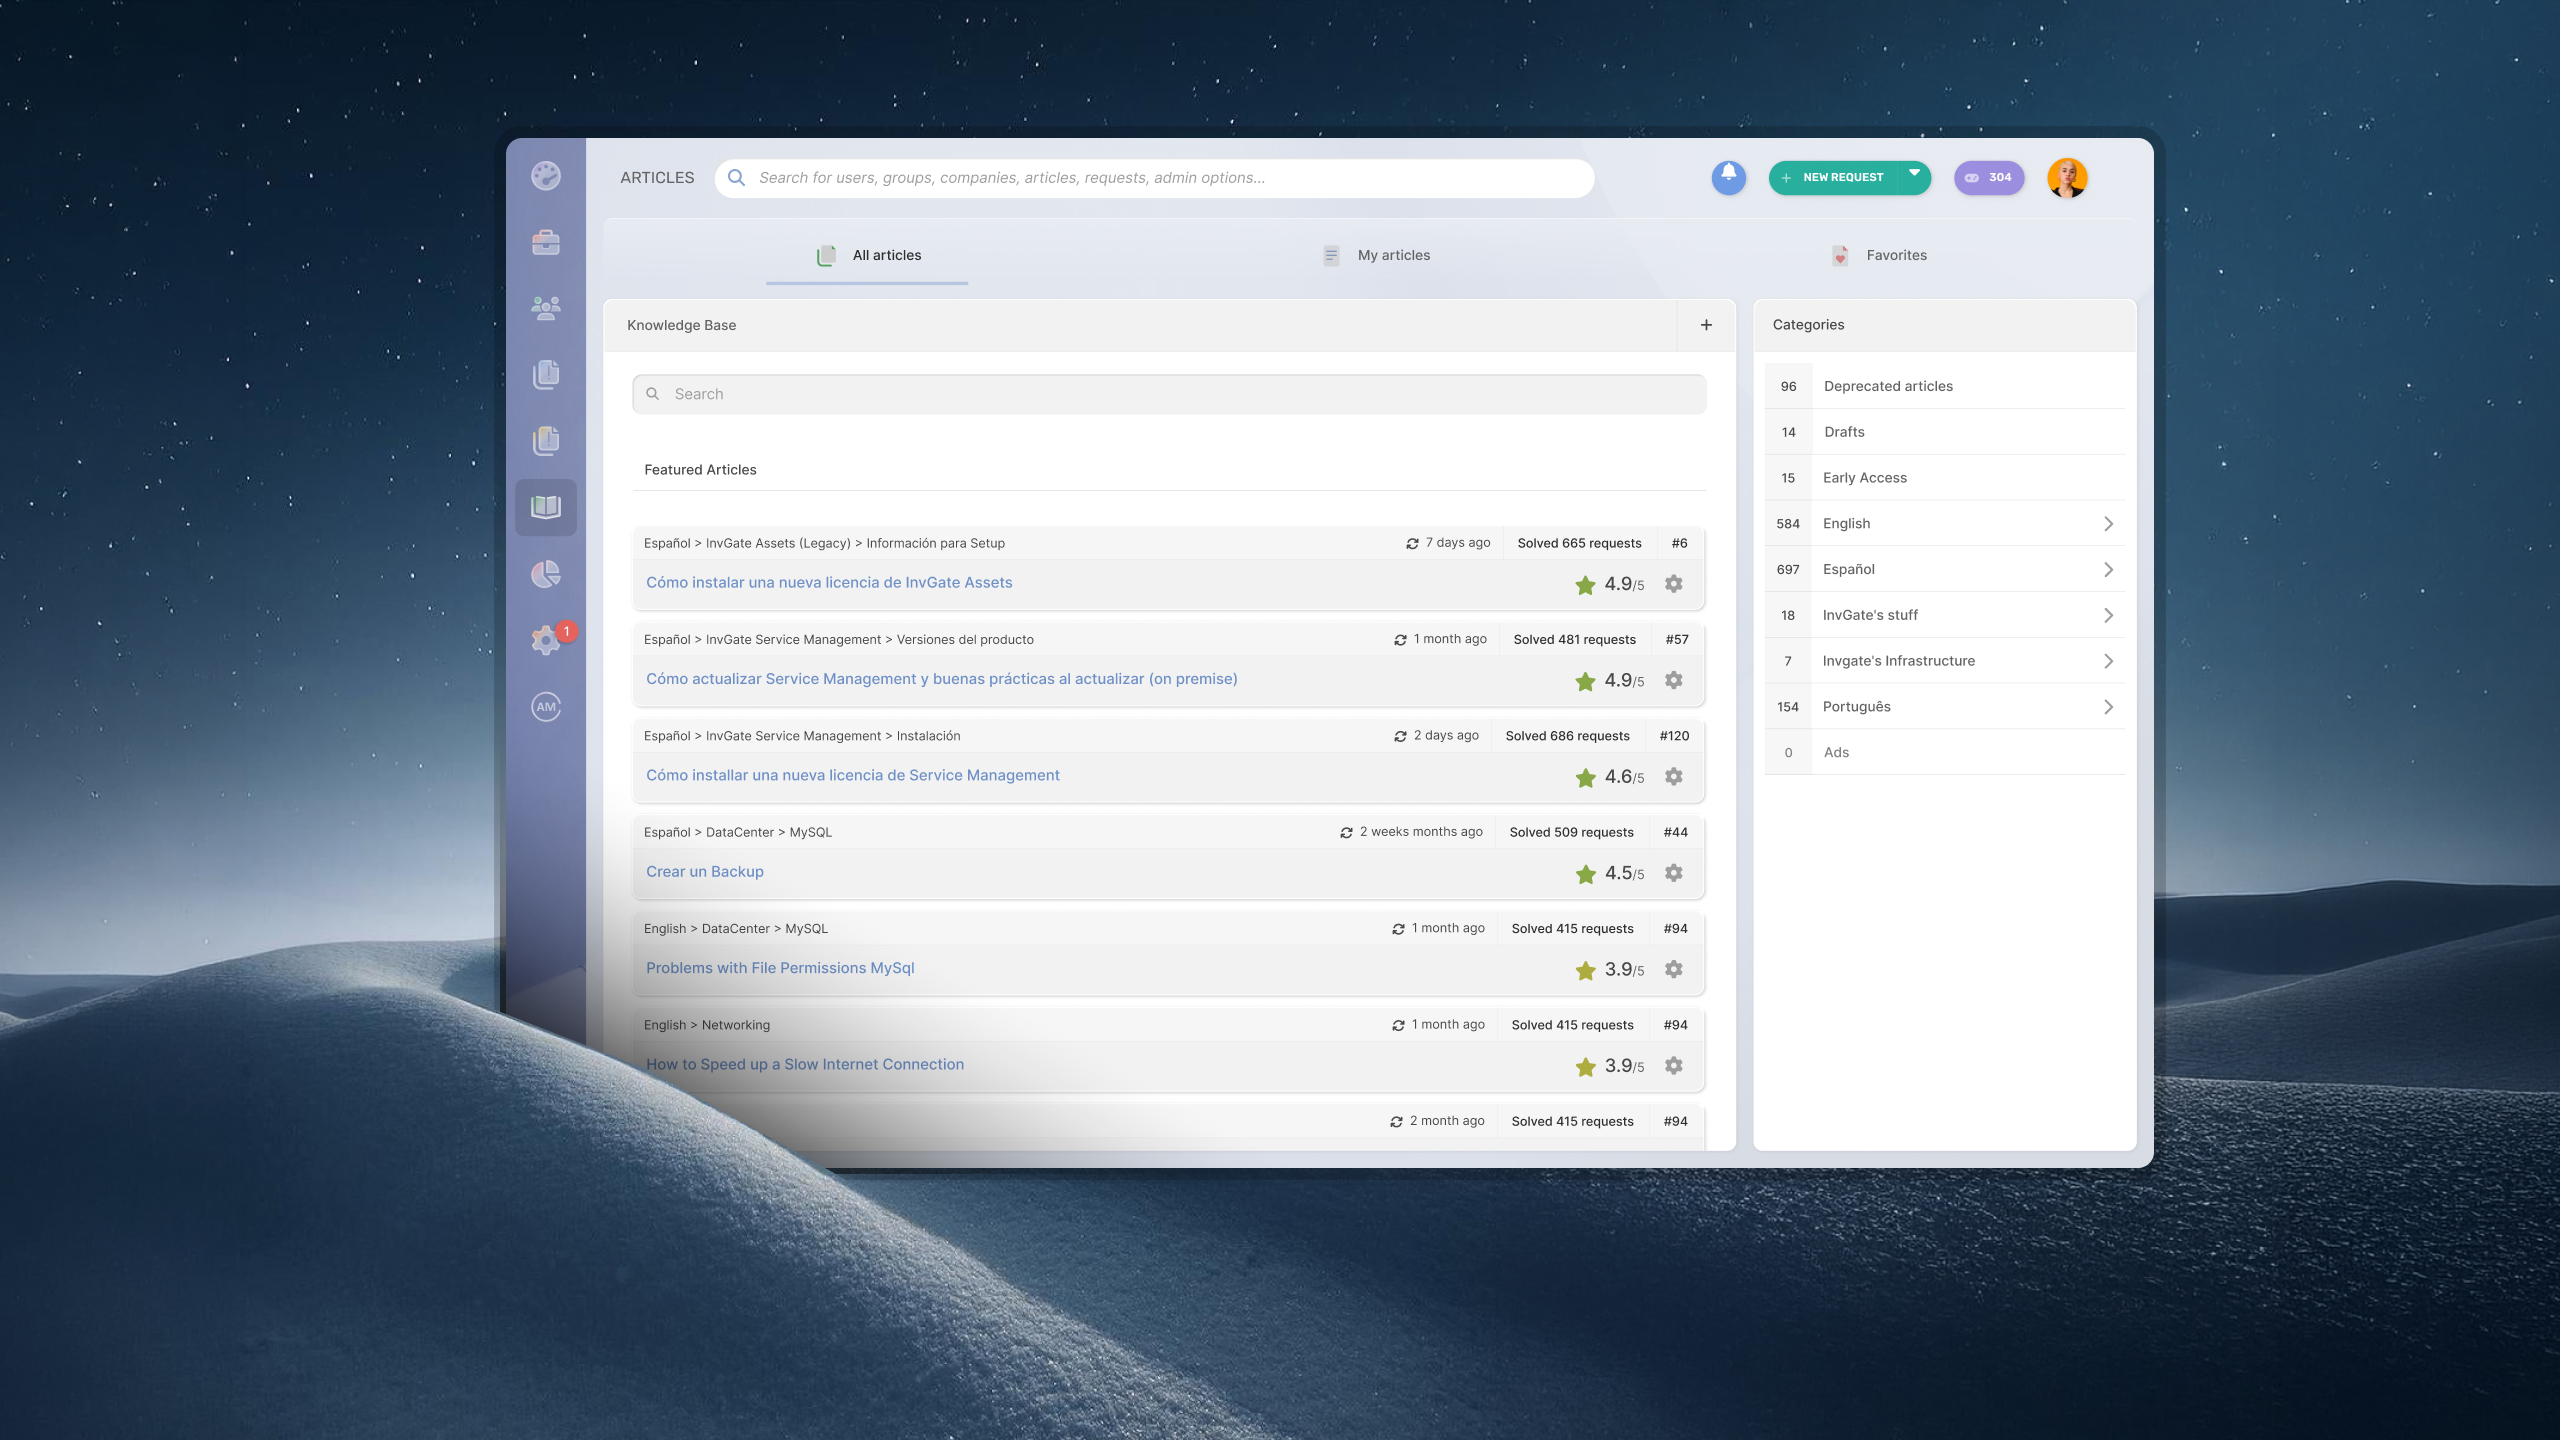Viewport: 2560px width, 1440px height.
Task: Expand Invgate's Infrastructure category chevron
Action: pyautogui.click(x=2108, y=662)
